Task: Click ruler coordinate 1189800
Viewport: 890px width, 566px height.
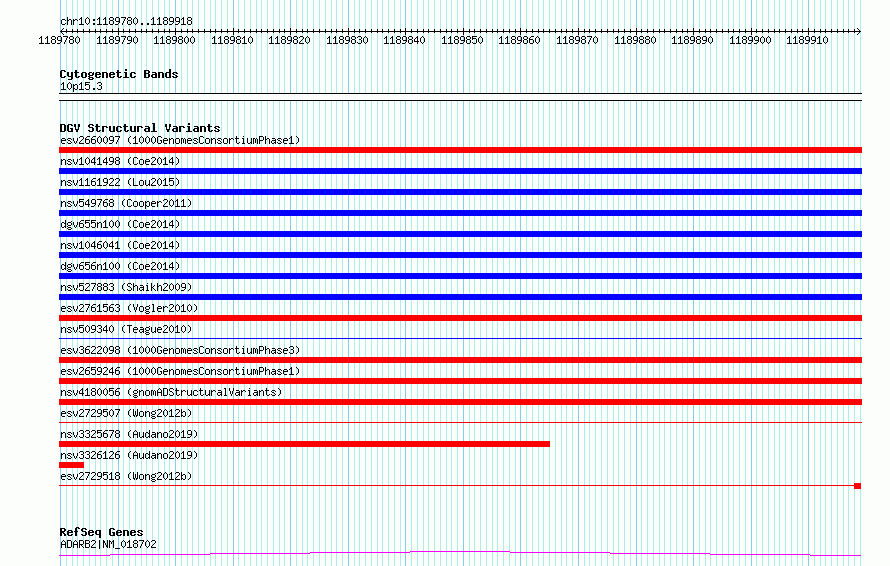Action: tap(174, 40)
